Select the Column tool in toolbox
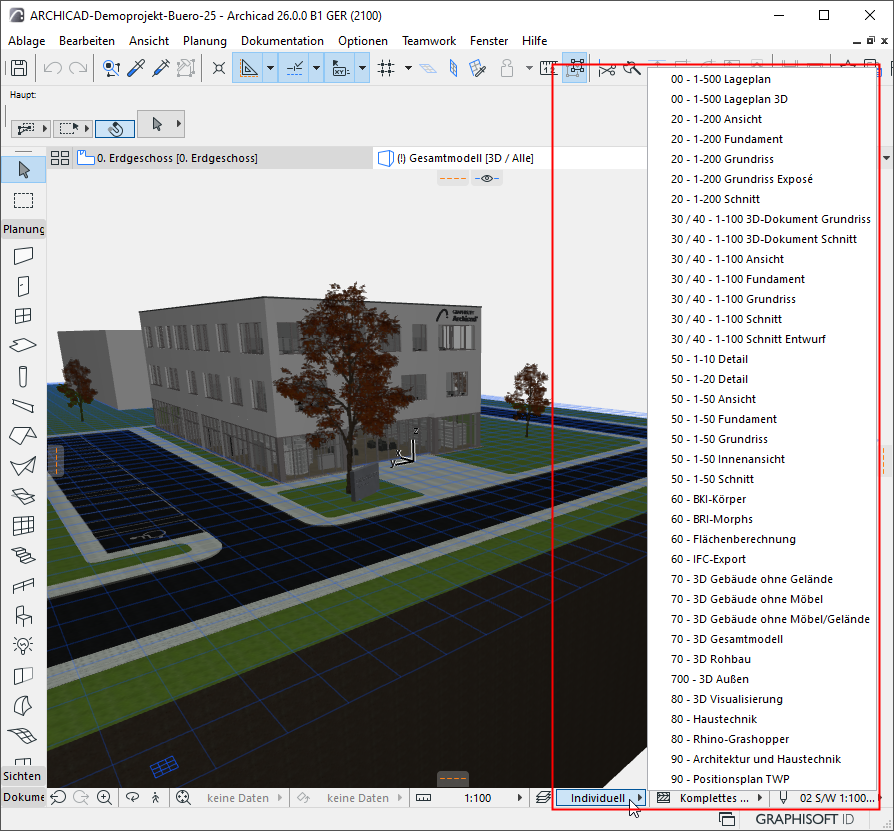 point(24,376)
